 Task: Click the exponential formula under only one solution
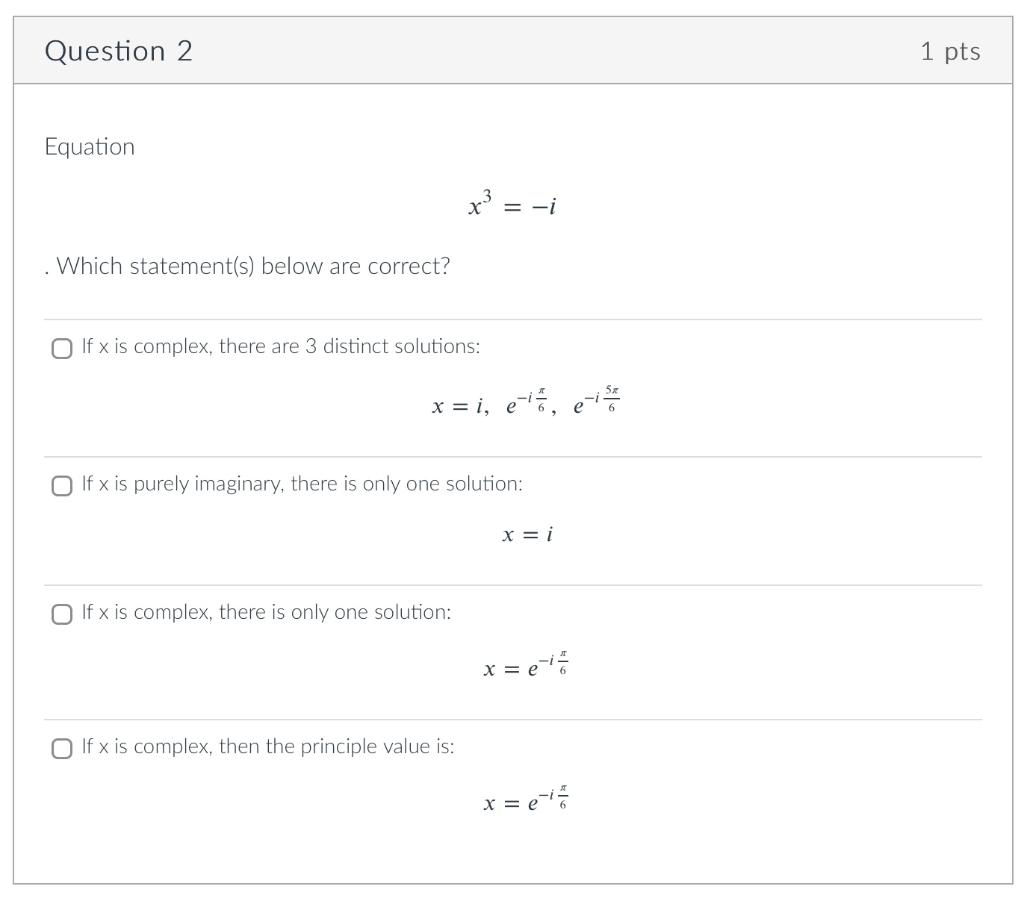point(526,665)
